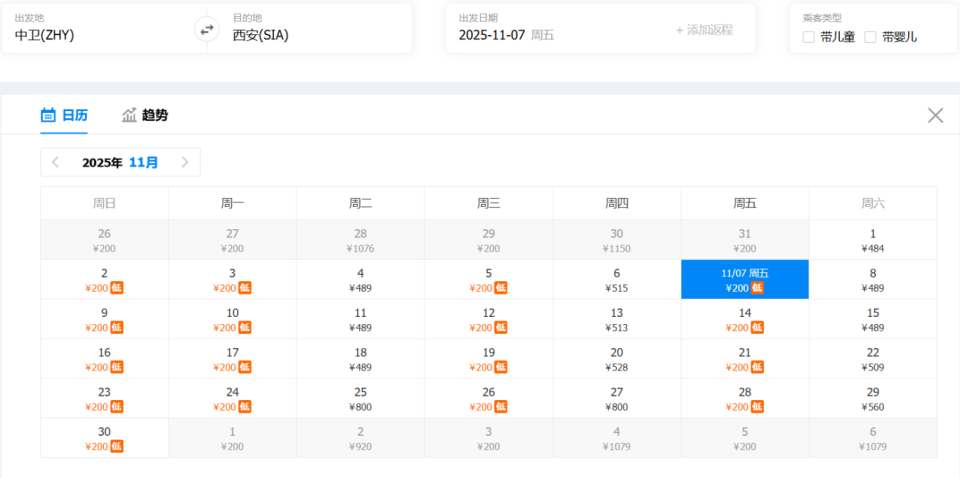Select November 25 priced ¥800
This screenshot has width=960, height=478.
point(360,398)
